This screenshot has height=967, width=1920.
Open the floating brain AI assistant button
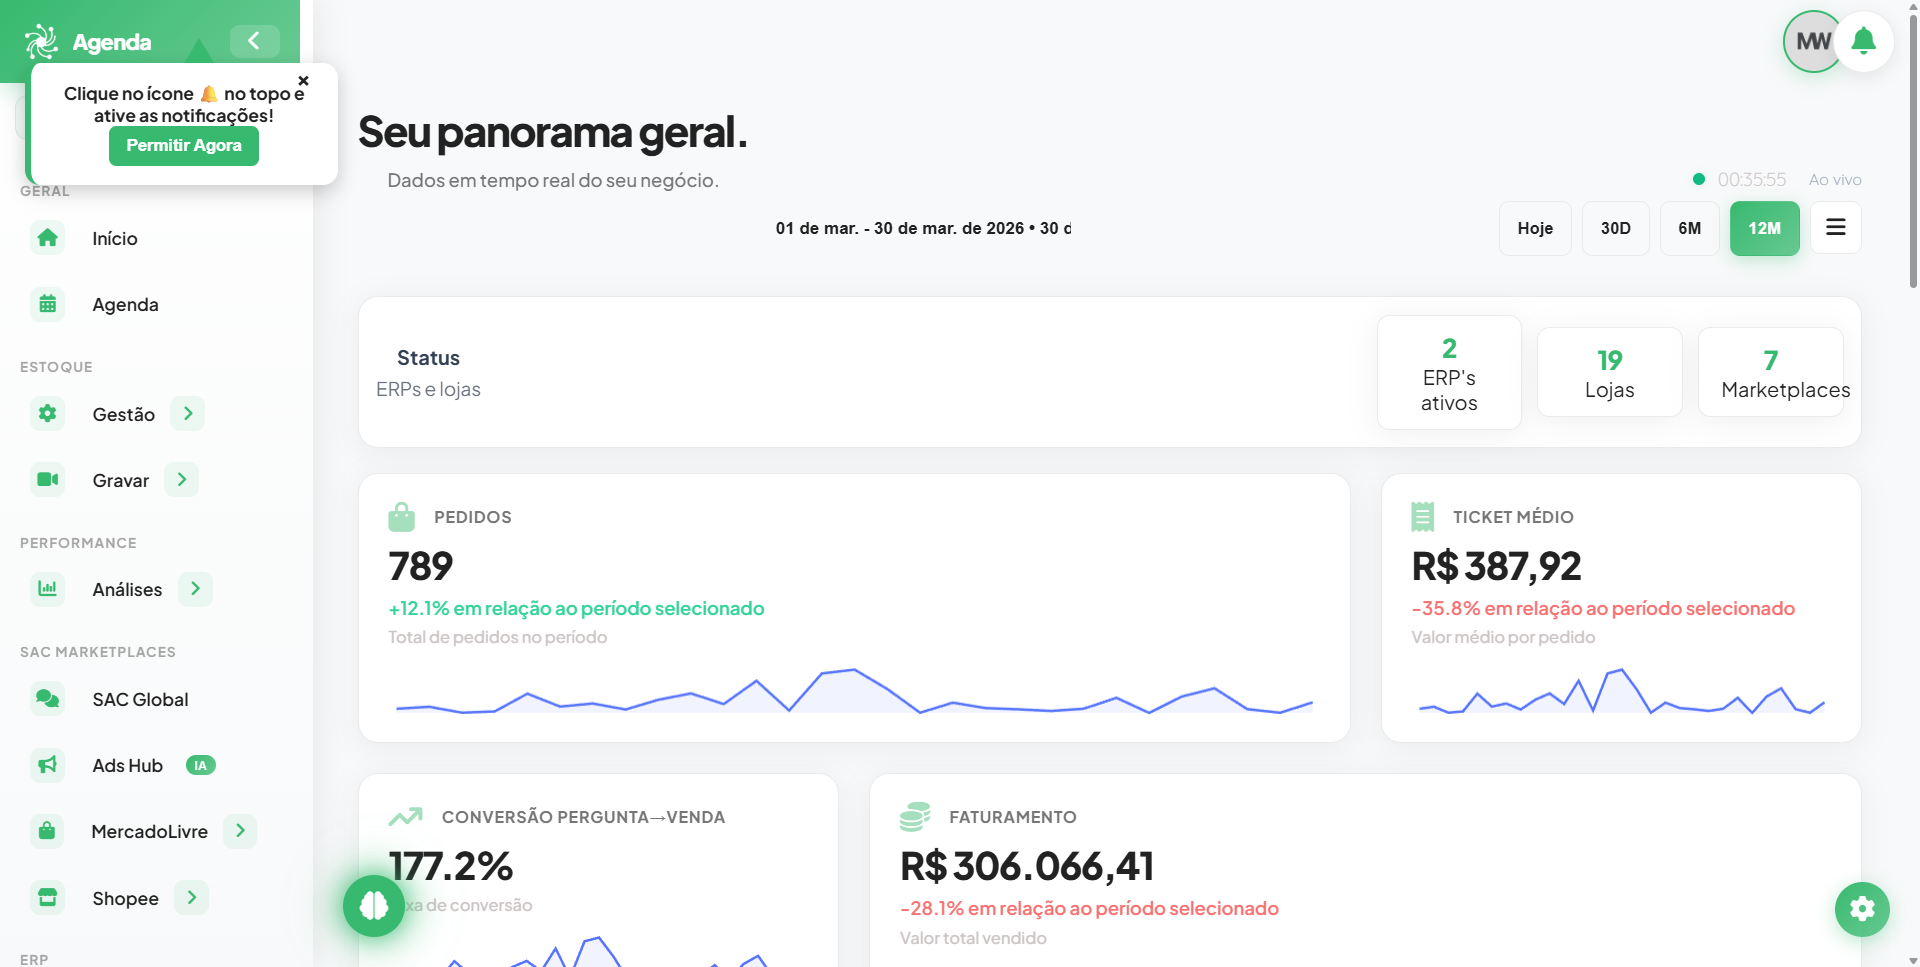click(x=374, y=906)
